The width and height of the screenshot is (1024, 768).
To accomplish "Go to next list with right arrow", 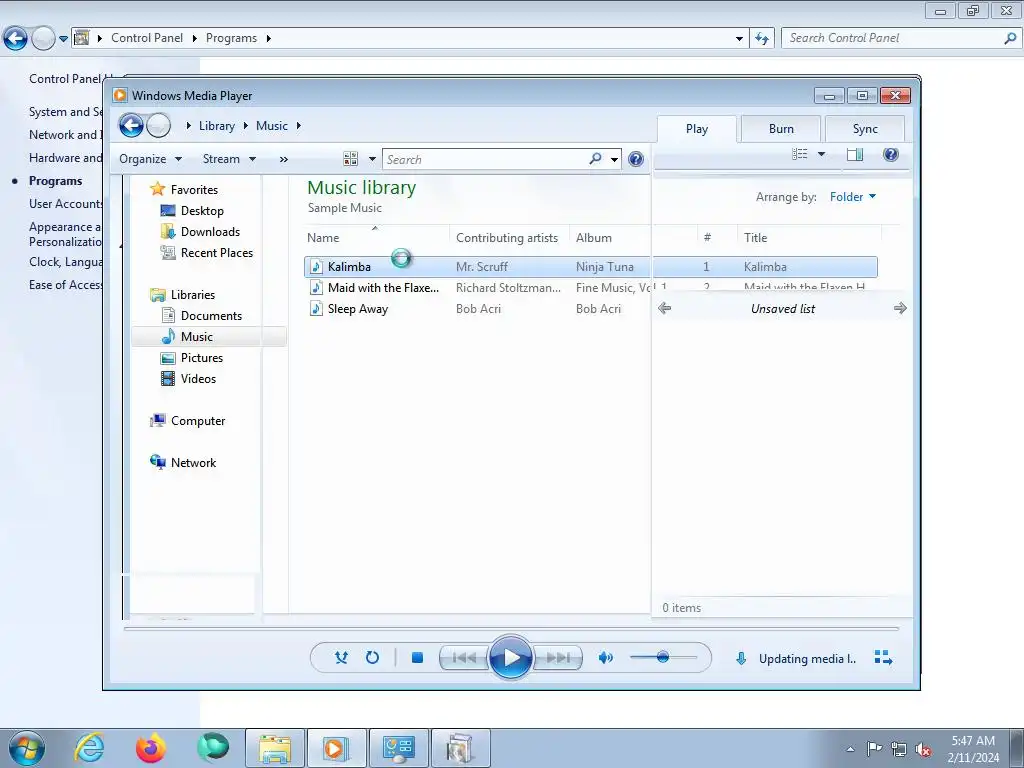I will coord(900,308).
